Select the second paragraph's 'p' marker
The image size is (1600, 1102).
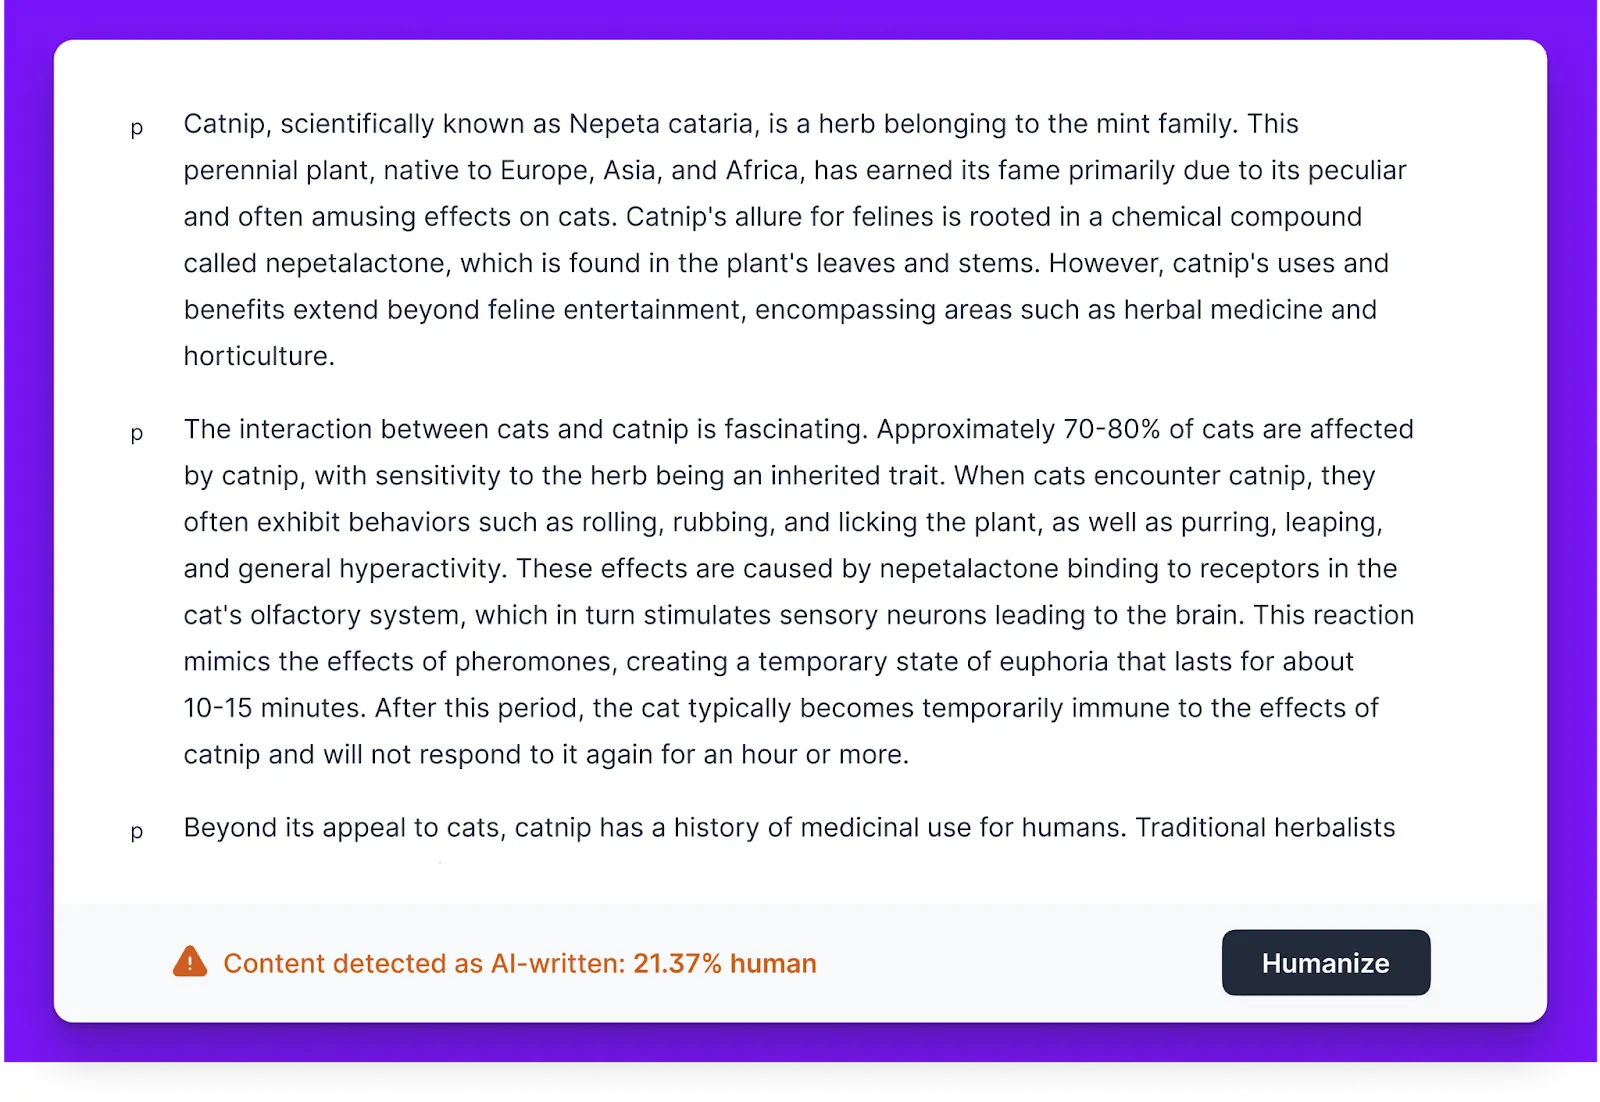tap(137, 433)
